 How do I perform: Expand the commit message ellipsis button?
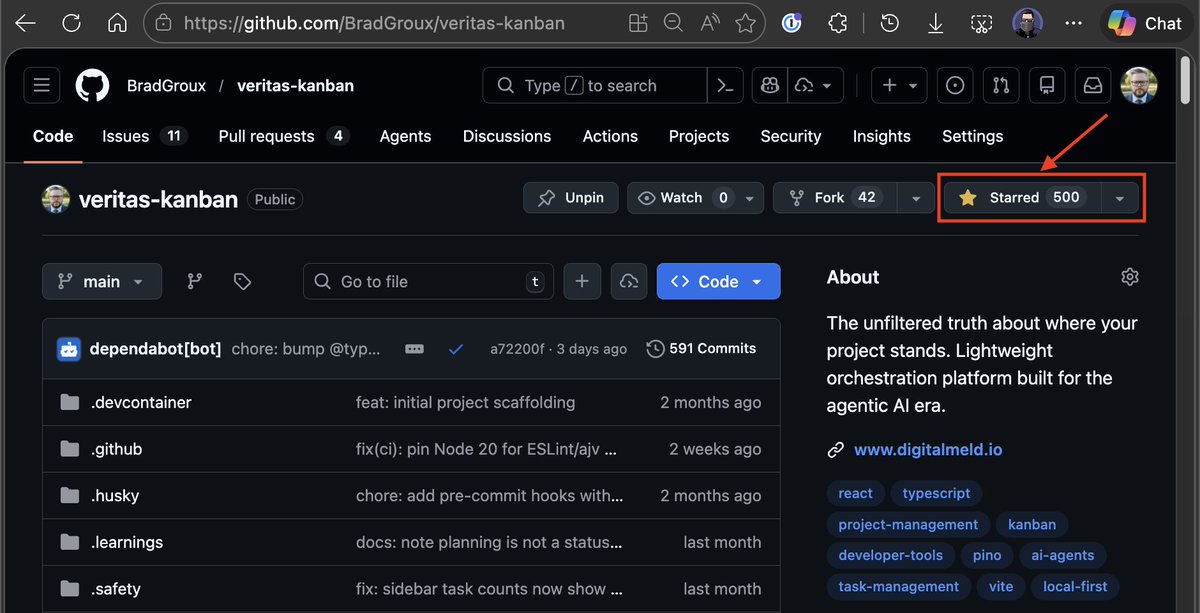click(415, 349)
